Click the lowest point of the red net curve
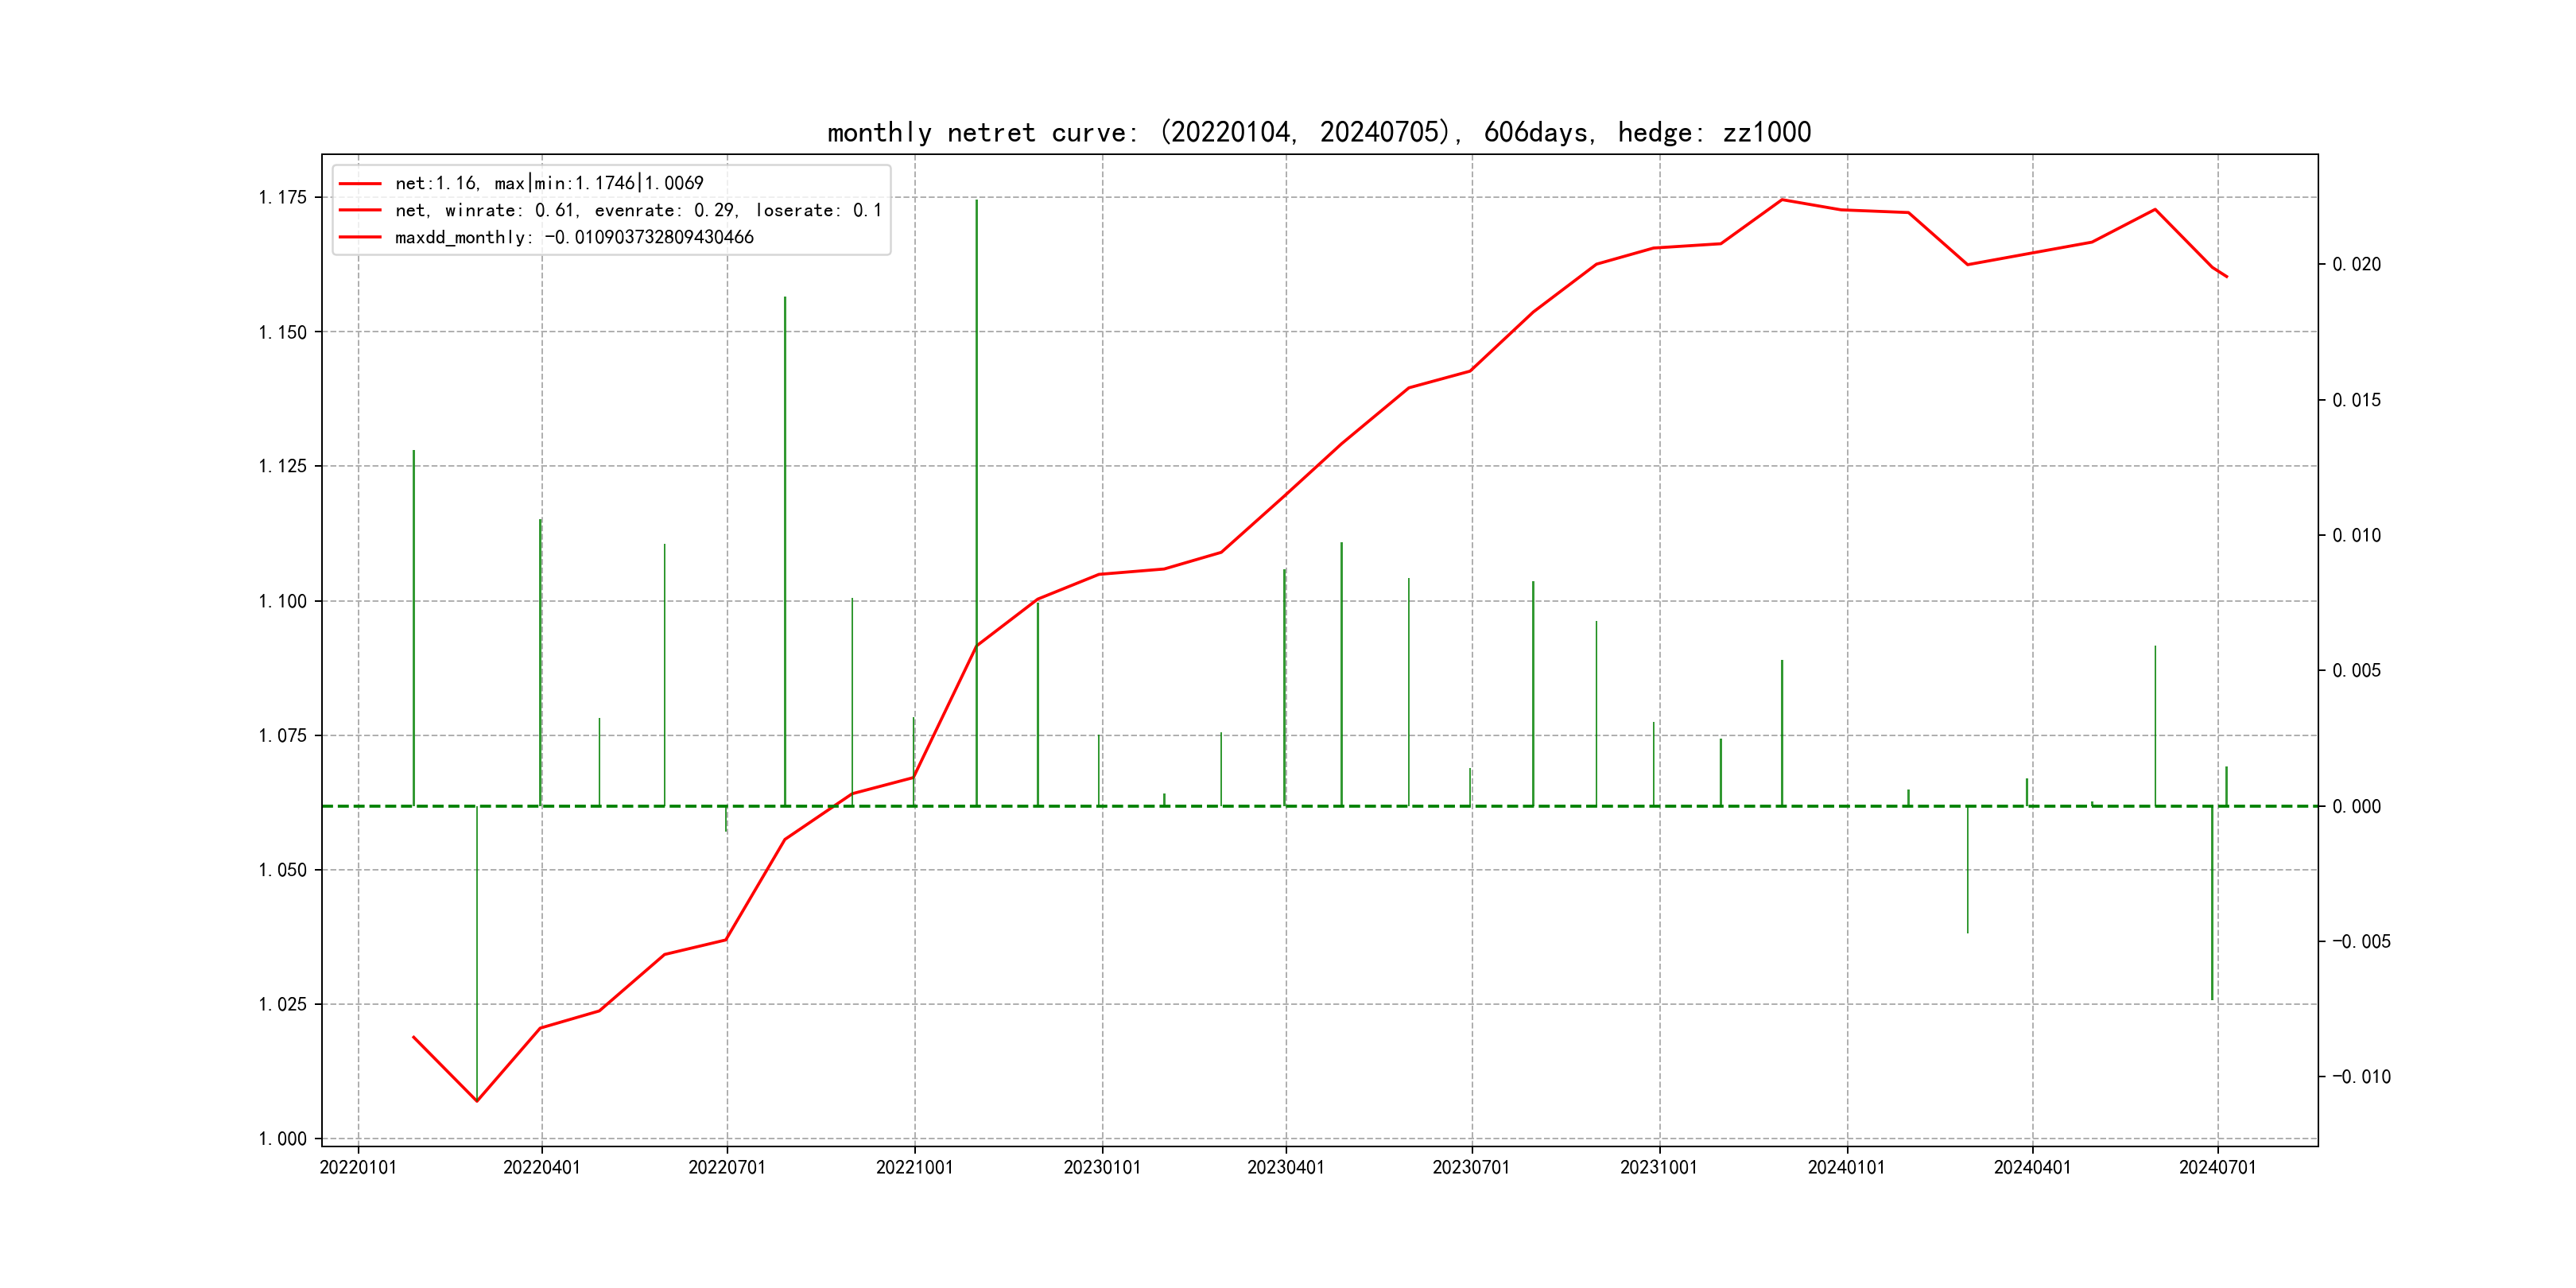 pos(477,1101)
